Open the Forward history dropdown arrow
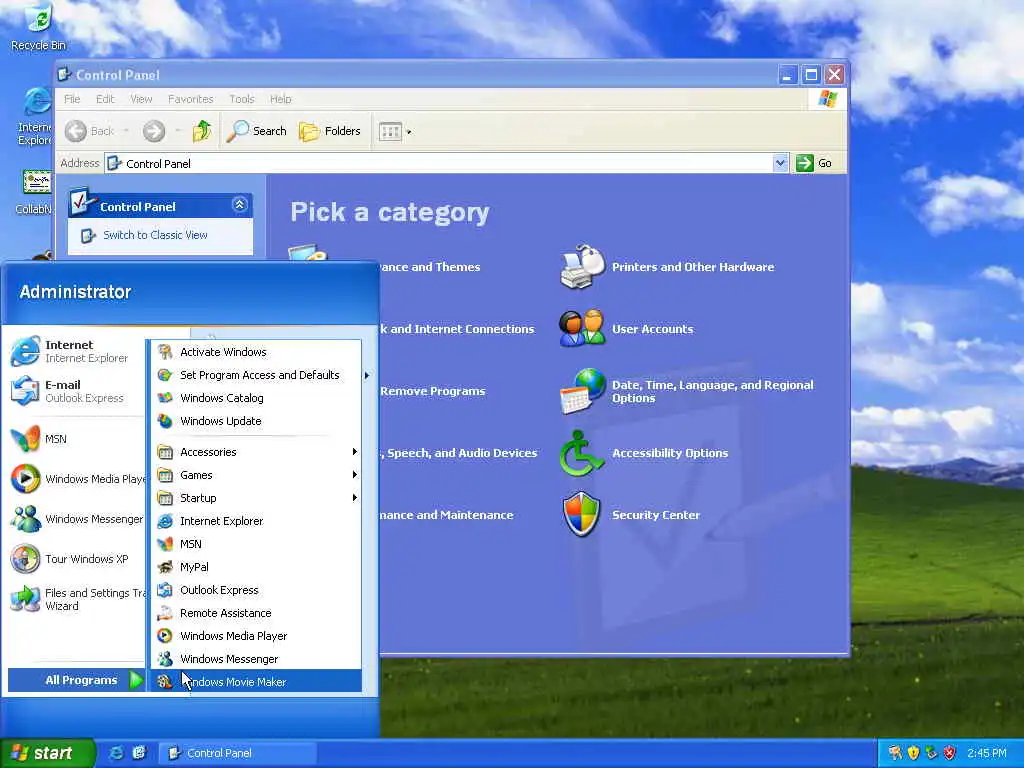 178,131
